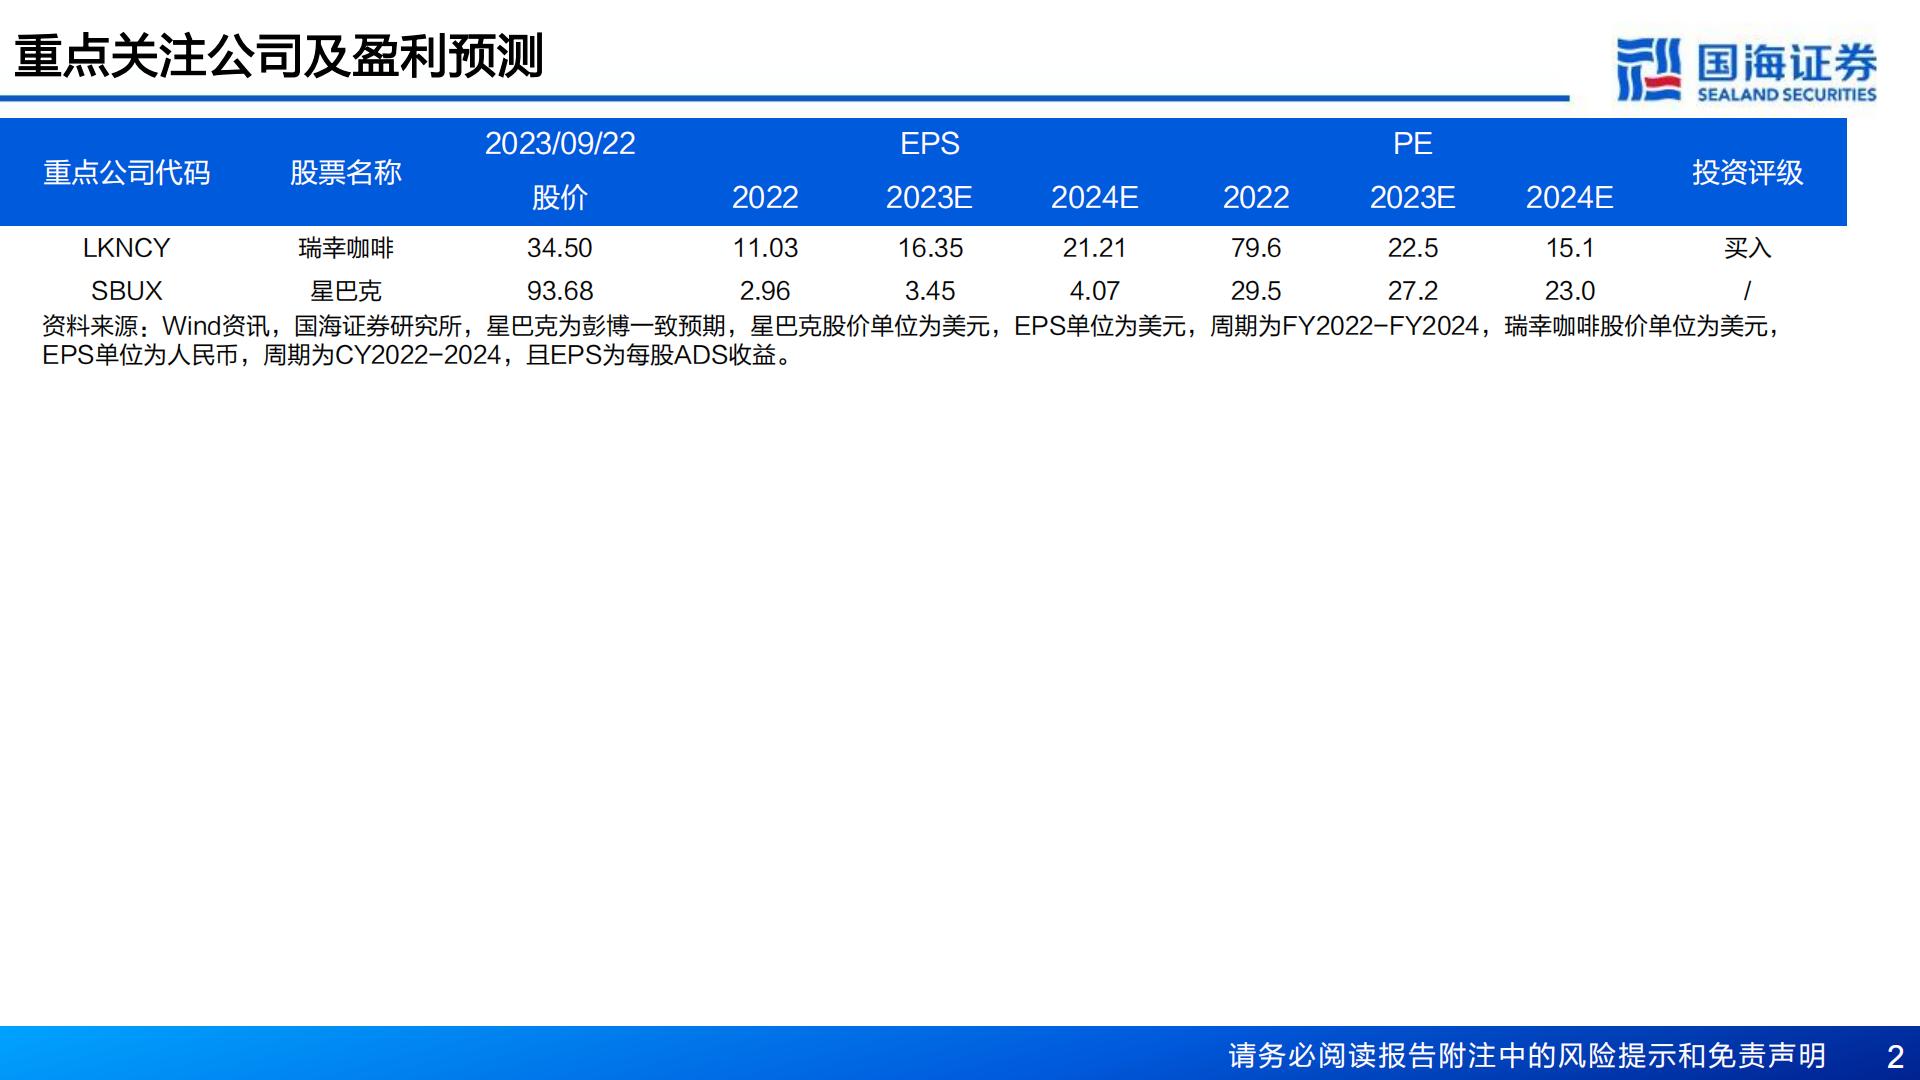Select PE value 29.5

click(x=1256, y=291)
